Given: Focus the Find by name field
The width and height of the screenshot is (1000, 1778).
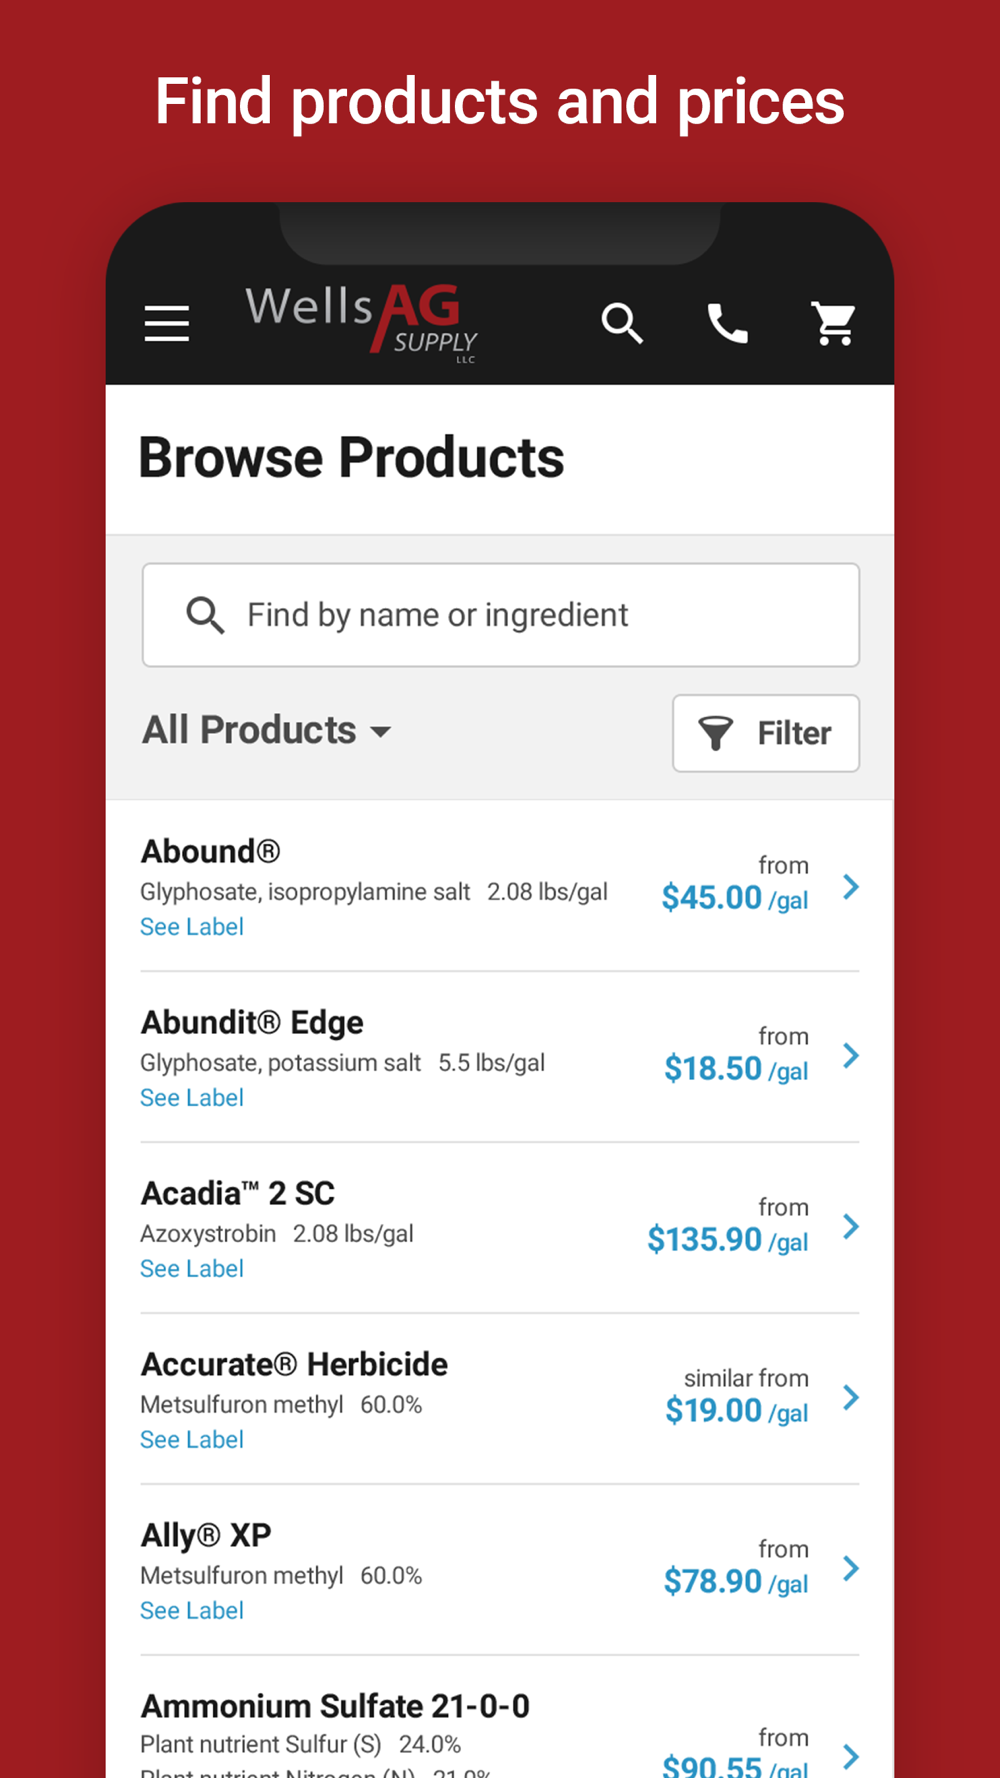Looking at the screenshot, I should tap(501, 615).
